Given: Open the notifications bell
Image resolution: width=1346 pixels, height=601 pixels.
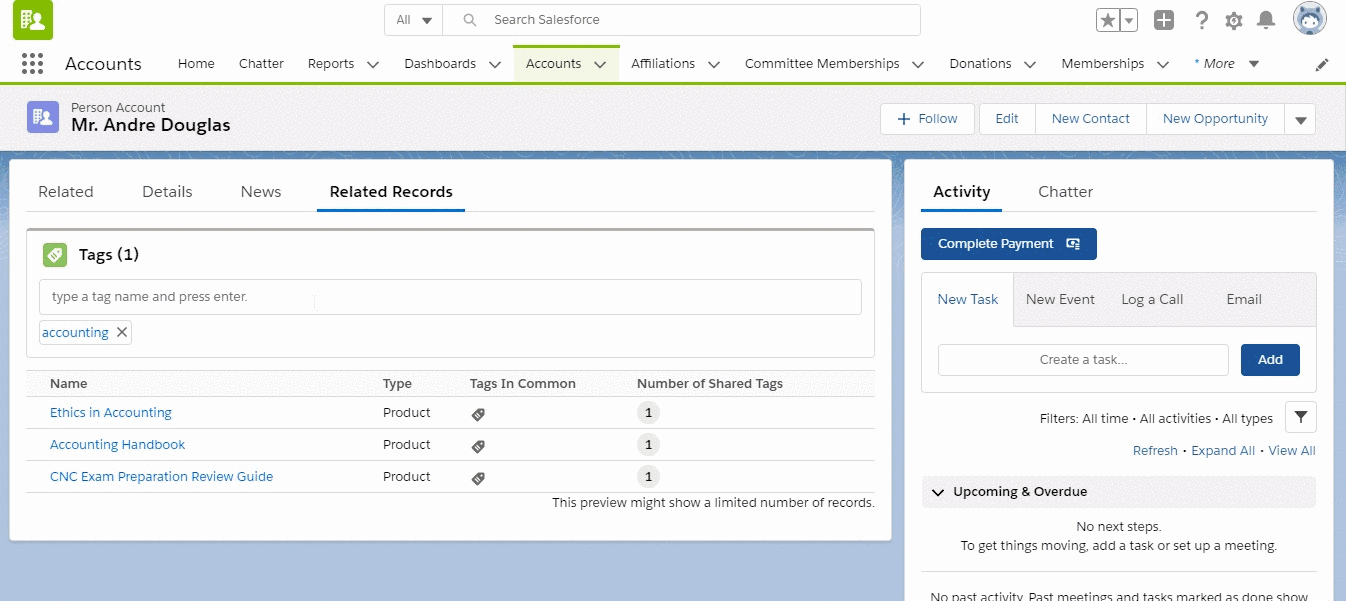Looking at the screenshot, I should point(1266,20).
